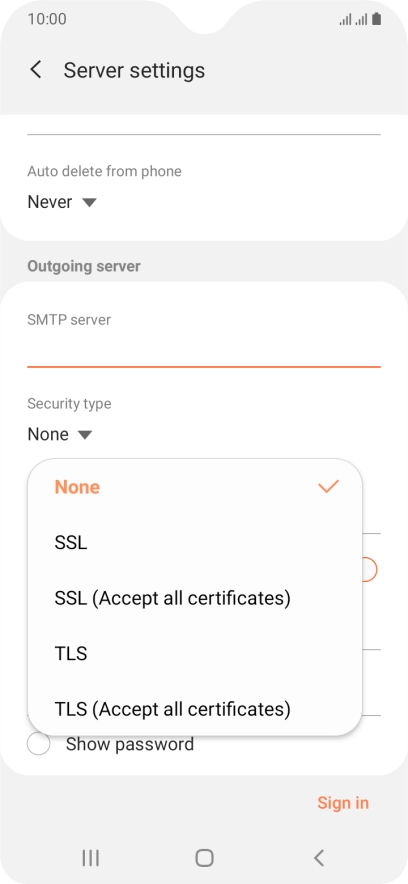Tap the system back navigation button
The width and height of the screenshot is (408, 884).
318,858
